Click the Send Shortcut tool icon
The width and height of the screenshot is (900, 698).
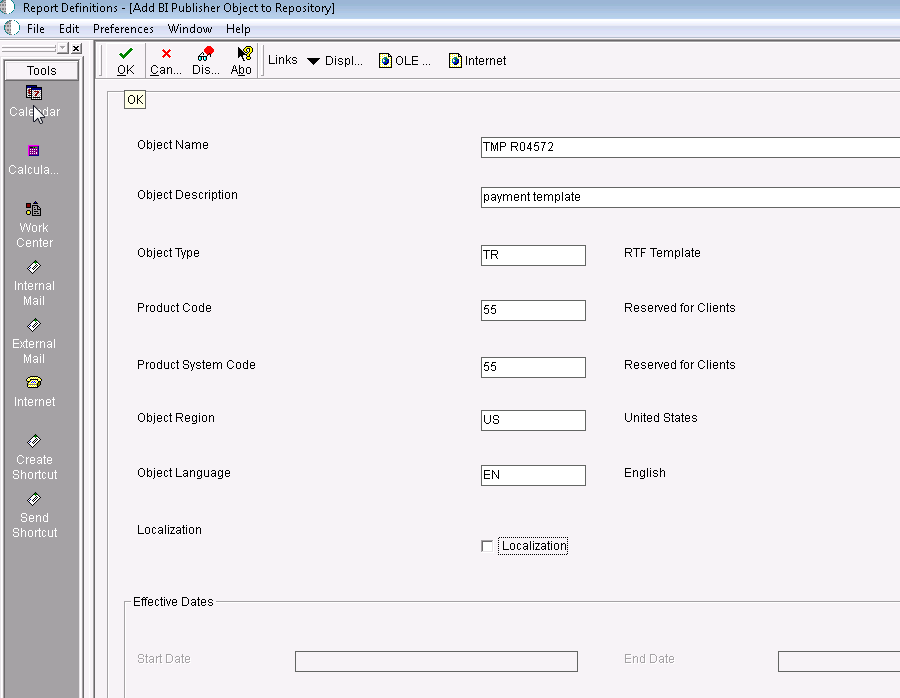tap(34, 499)
